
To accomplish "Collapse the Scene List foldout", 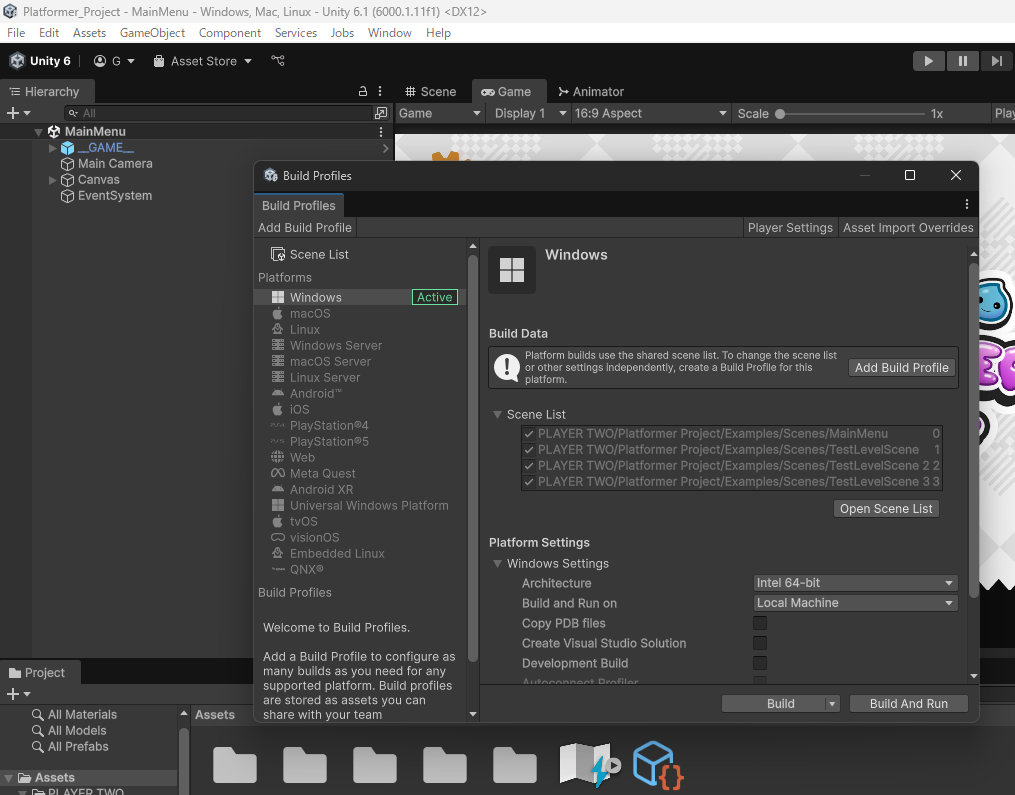I will [x=497, y=415].
